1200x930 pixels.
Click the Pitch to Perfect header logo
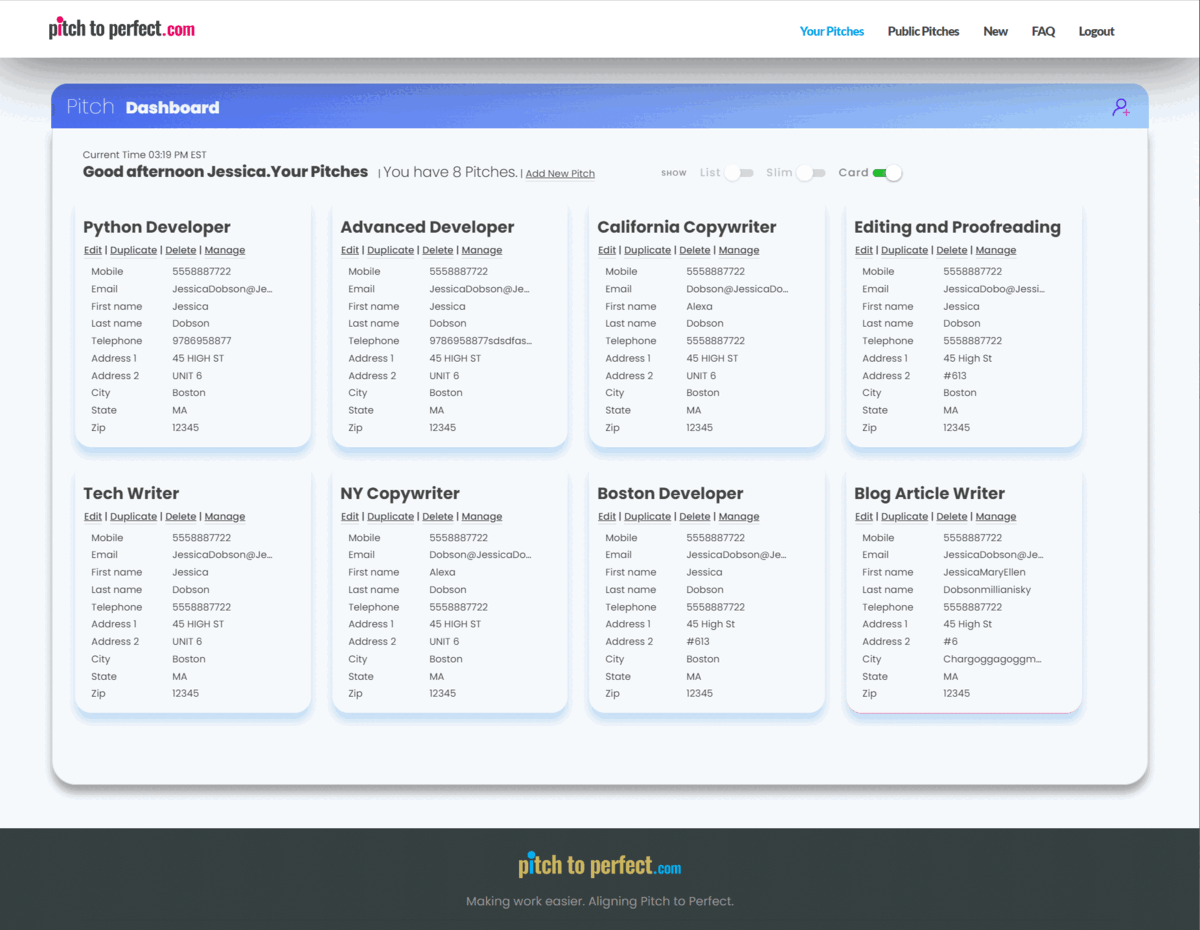click(122, 30)
